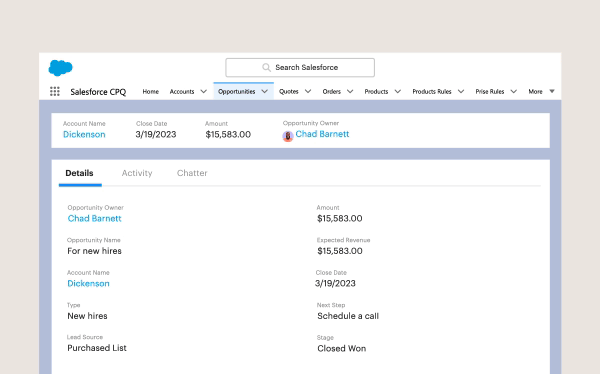The width and height of the screenshot is (600, 374).
Task: Switch to the Details tab
Action: (x=79, y=173)
